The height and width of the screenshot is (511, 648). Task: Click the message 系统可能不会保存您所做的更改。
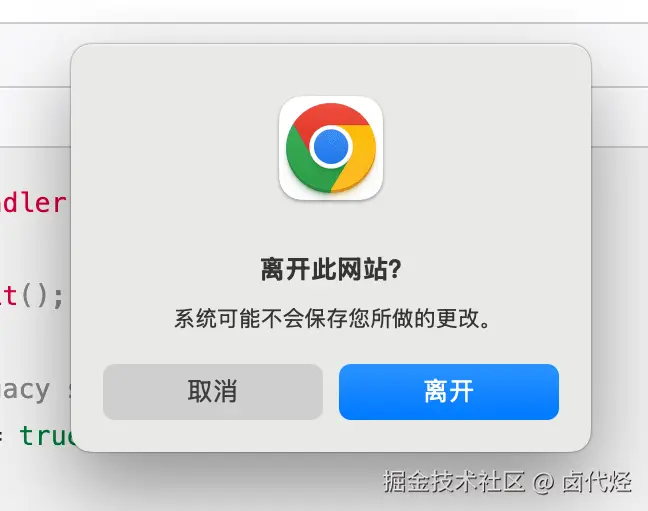[x=332, y=318]
